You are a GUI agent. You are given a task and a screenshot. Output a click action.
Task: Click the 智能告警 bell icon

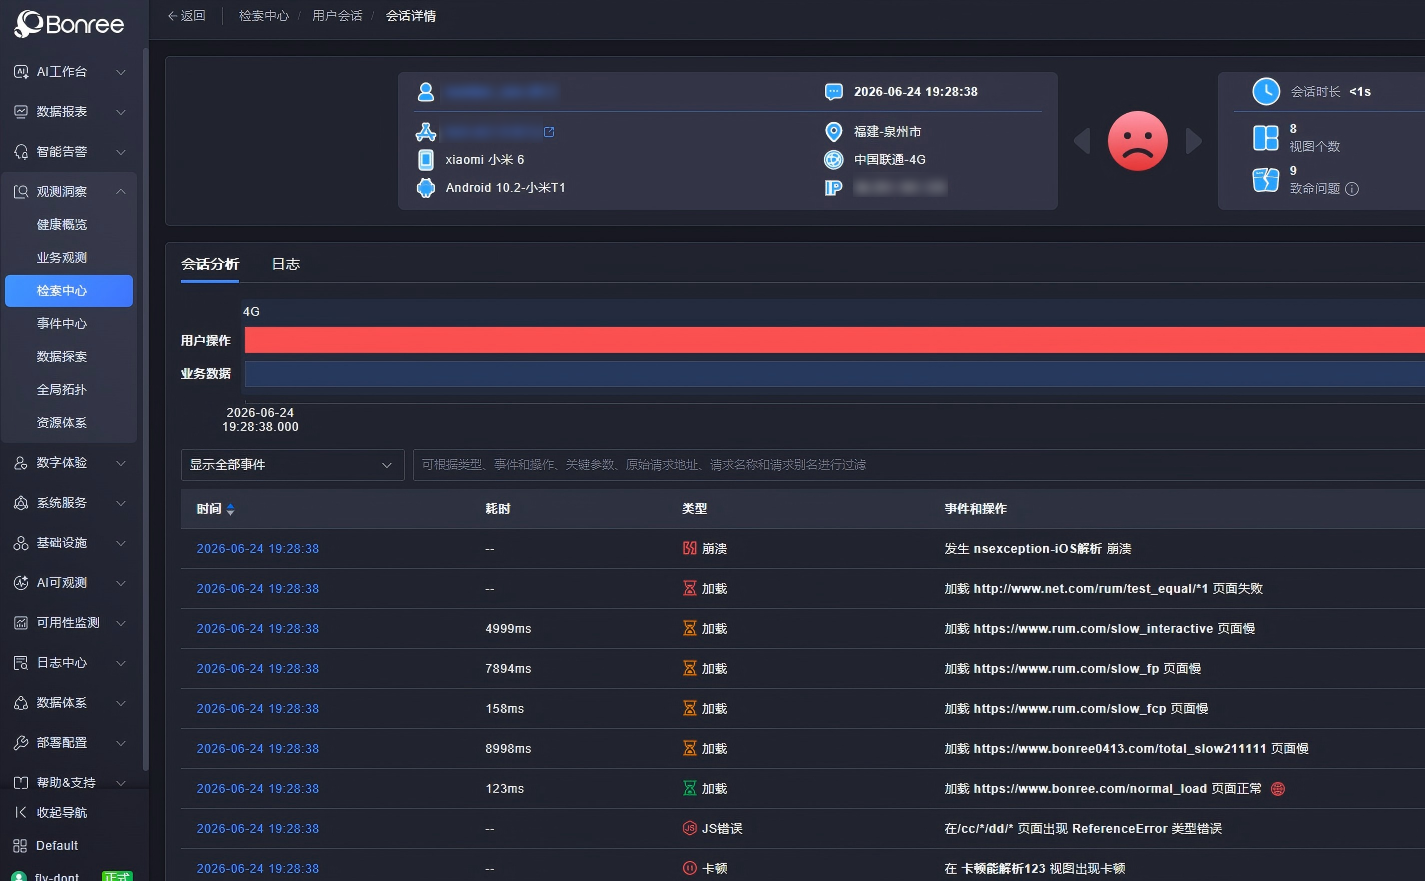point(21,152)
